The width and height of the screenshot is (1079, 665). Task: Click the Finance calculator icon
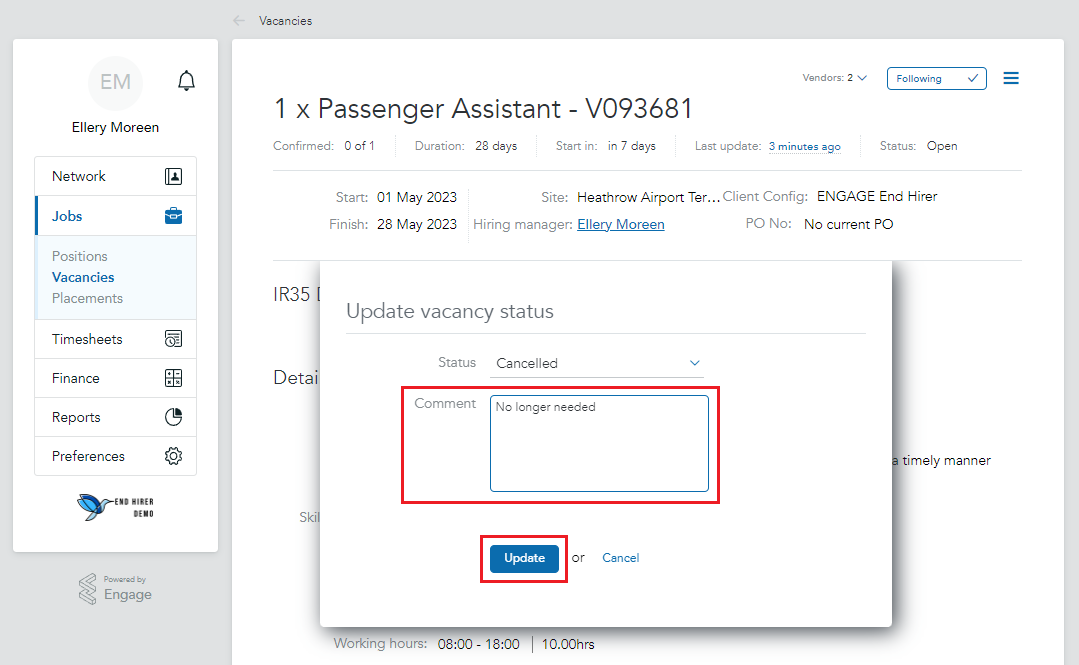[x=173, y=378]
